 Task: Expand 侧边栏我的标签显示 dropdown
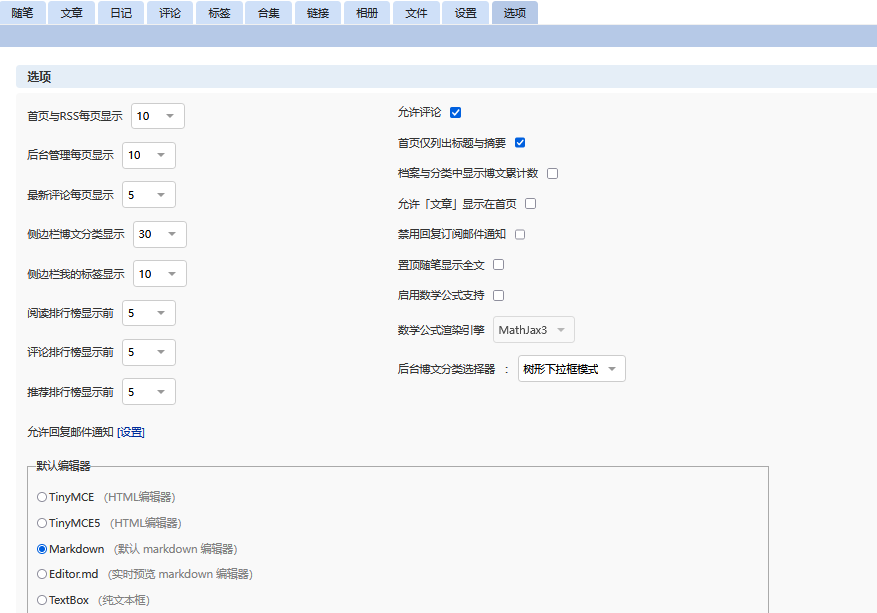(x=160, y=274)
